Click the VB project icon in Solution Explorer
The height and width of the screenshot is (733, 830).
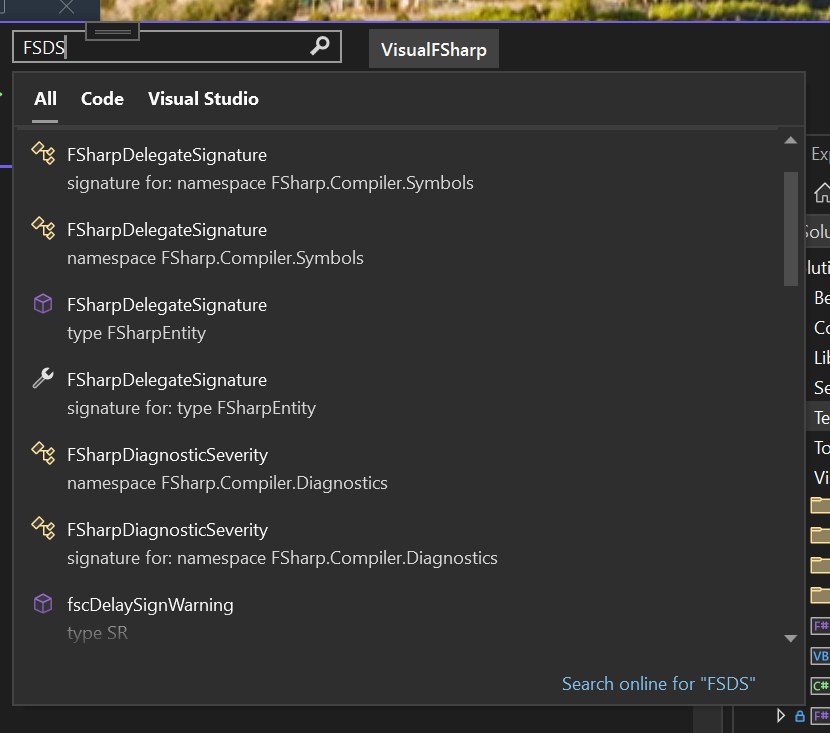[x=820, y=655]
